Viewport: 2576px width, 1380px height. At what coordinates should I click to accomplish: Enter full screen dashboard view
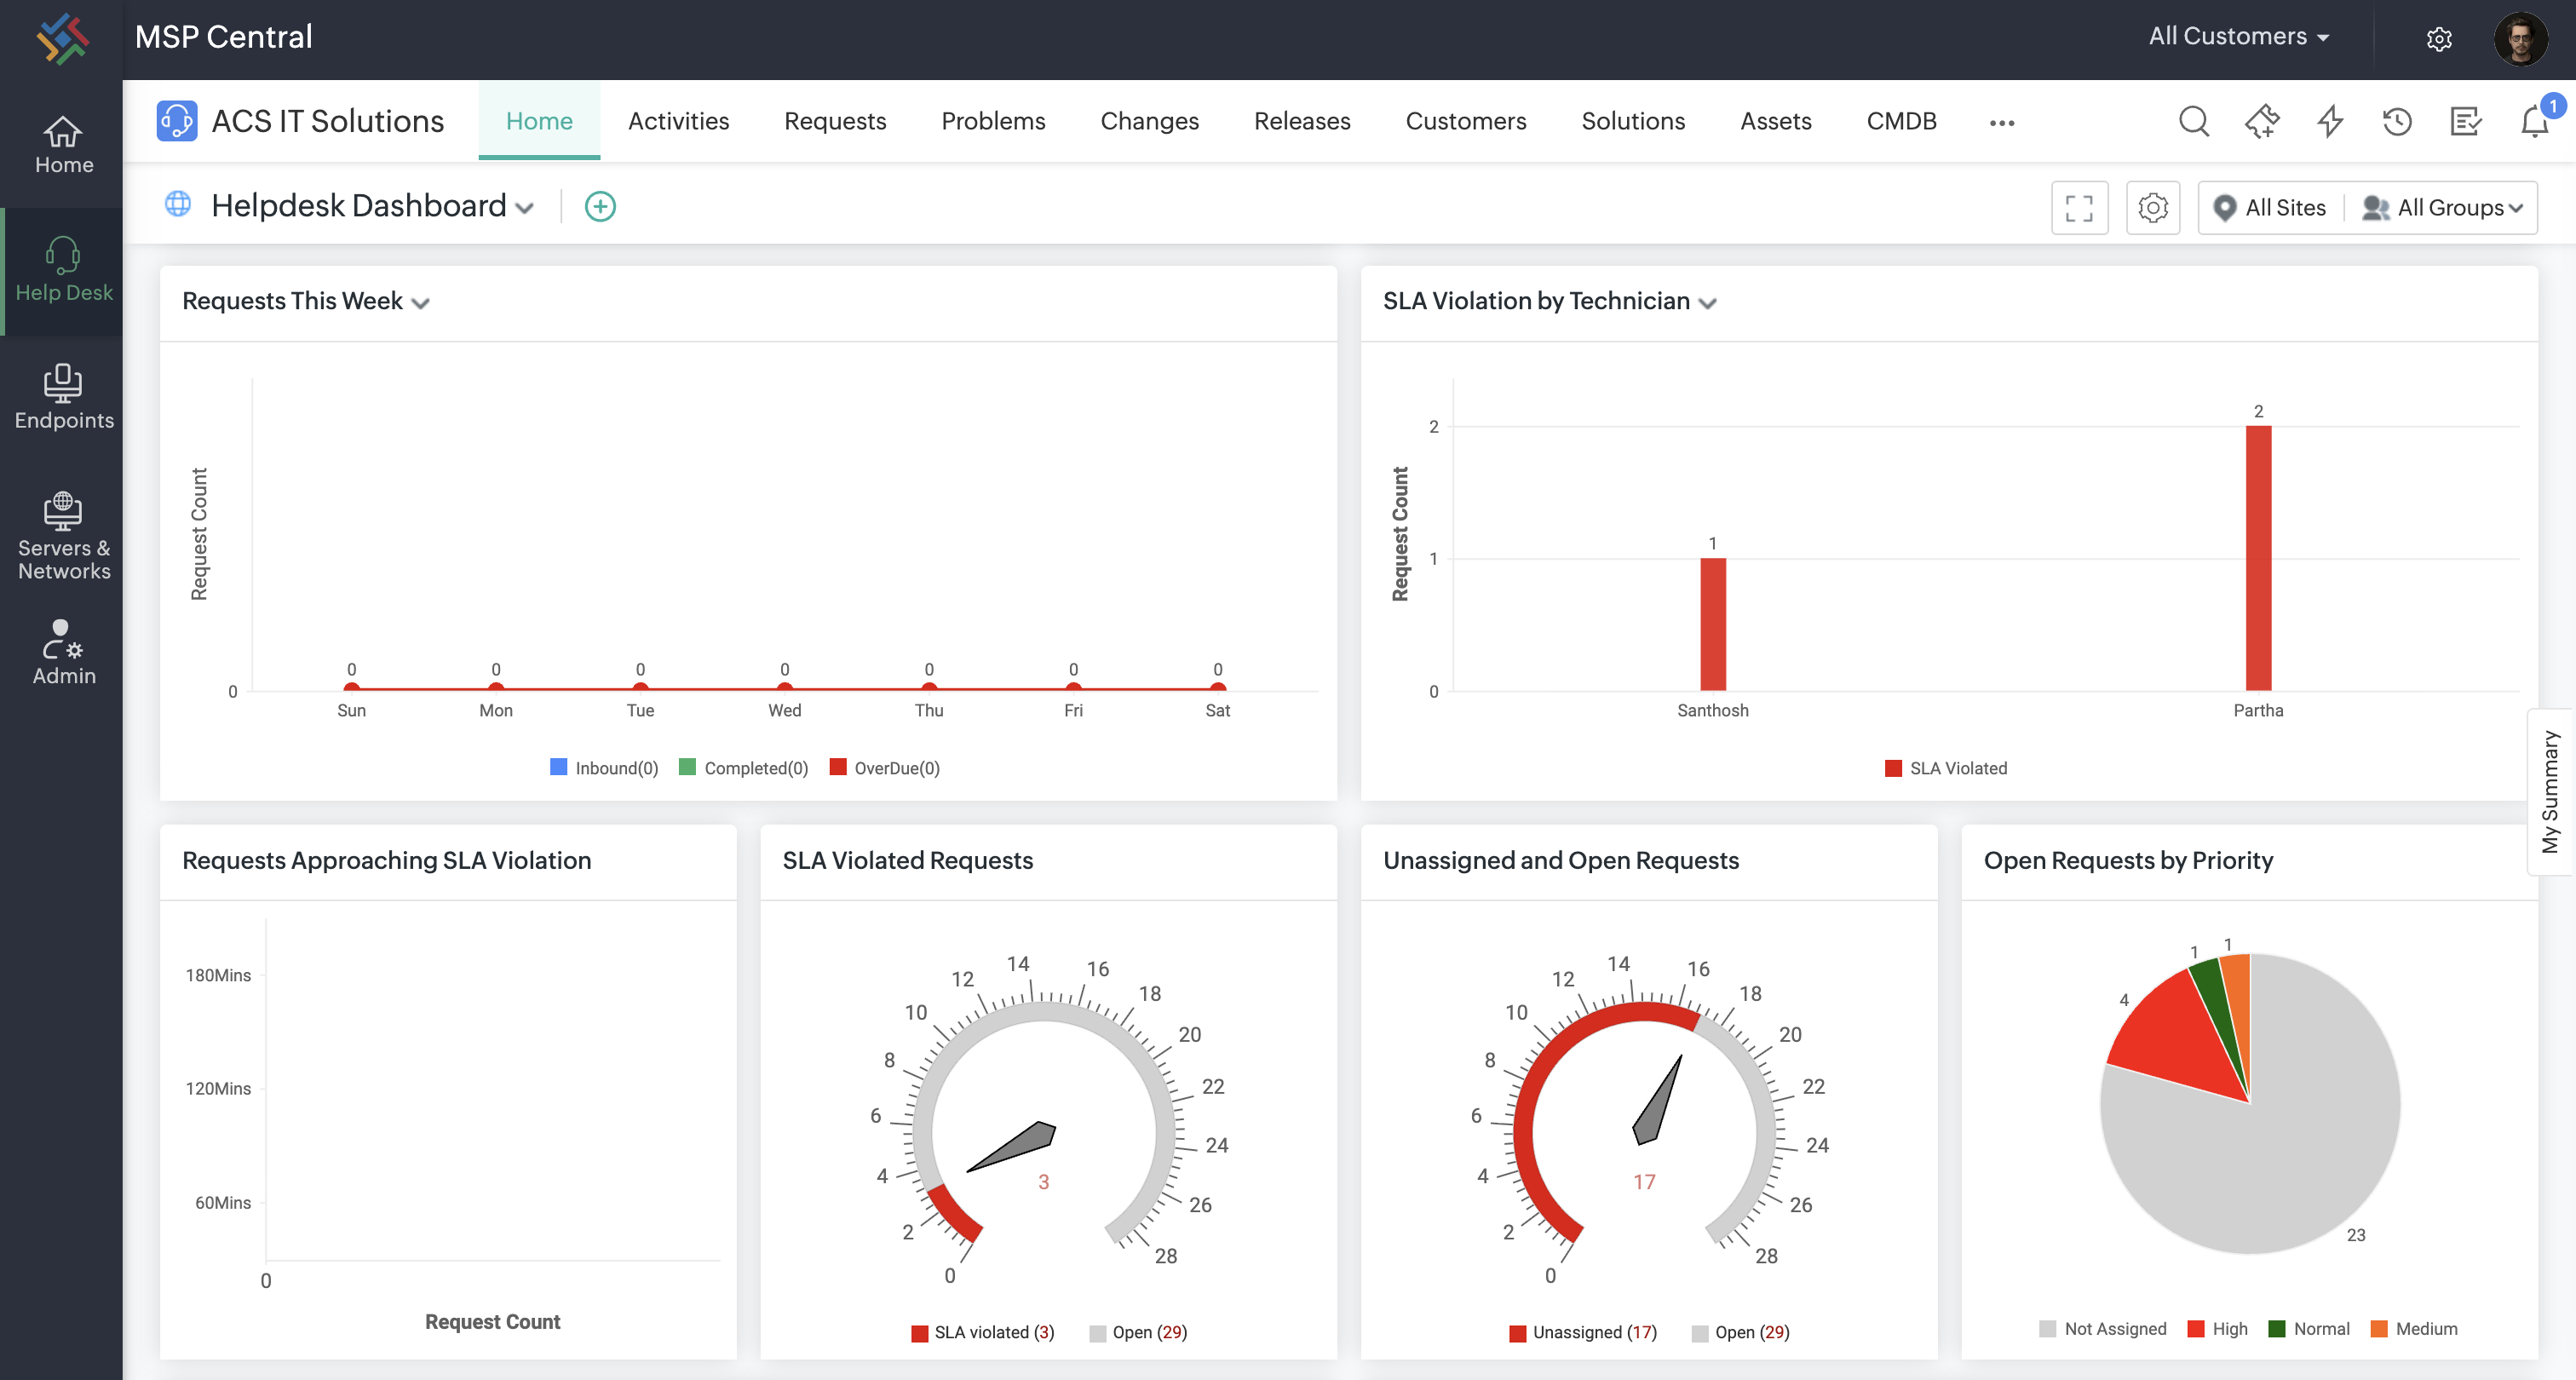pos(2079,207)
